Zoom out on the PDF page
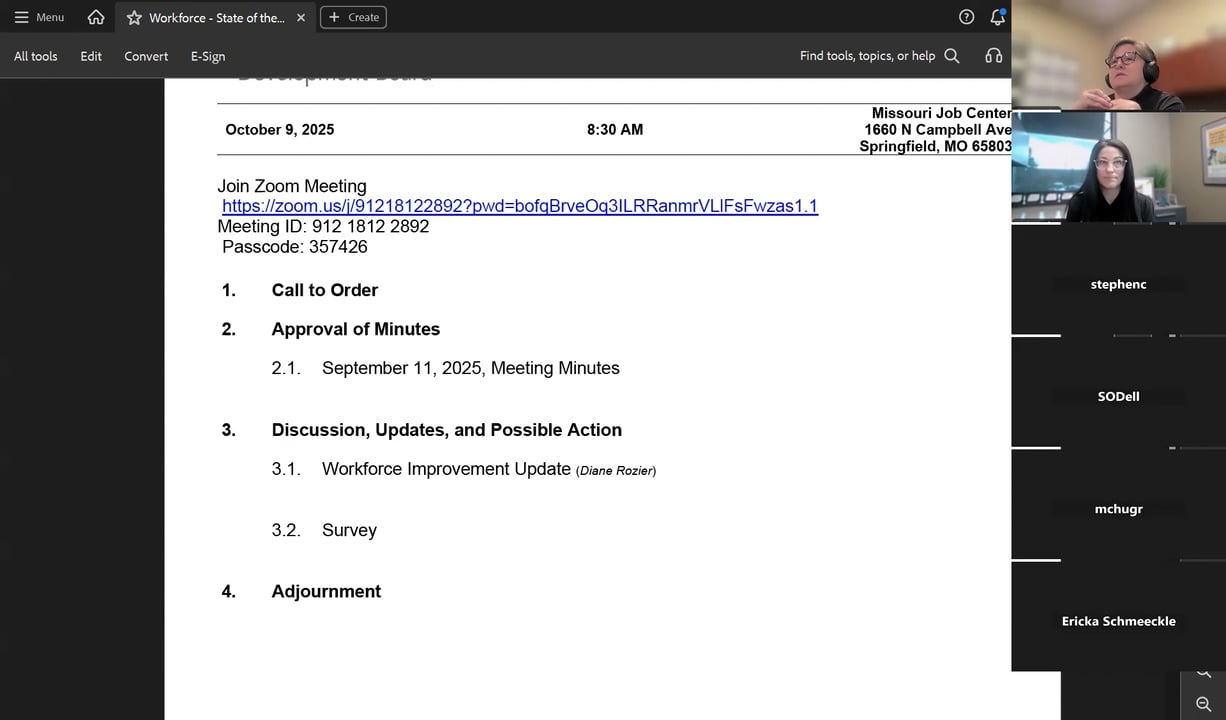Screen dimensions: 1226x720 [1204, 704]
